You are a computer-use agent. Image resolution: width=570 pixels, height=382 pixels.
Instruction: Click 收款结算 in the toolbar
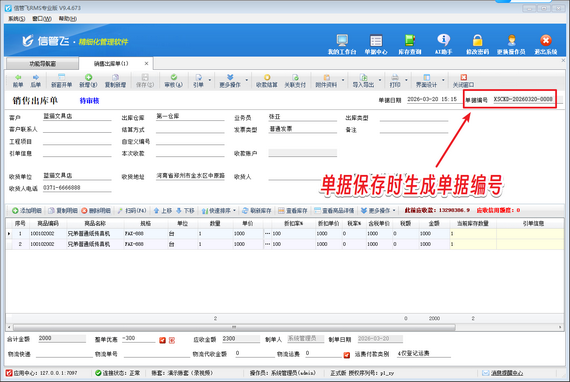(267, 81)
